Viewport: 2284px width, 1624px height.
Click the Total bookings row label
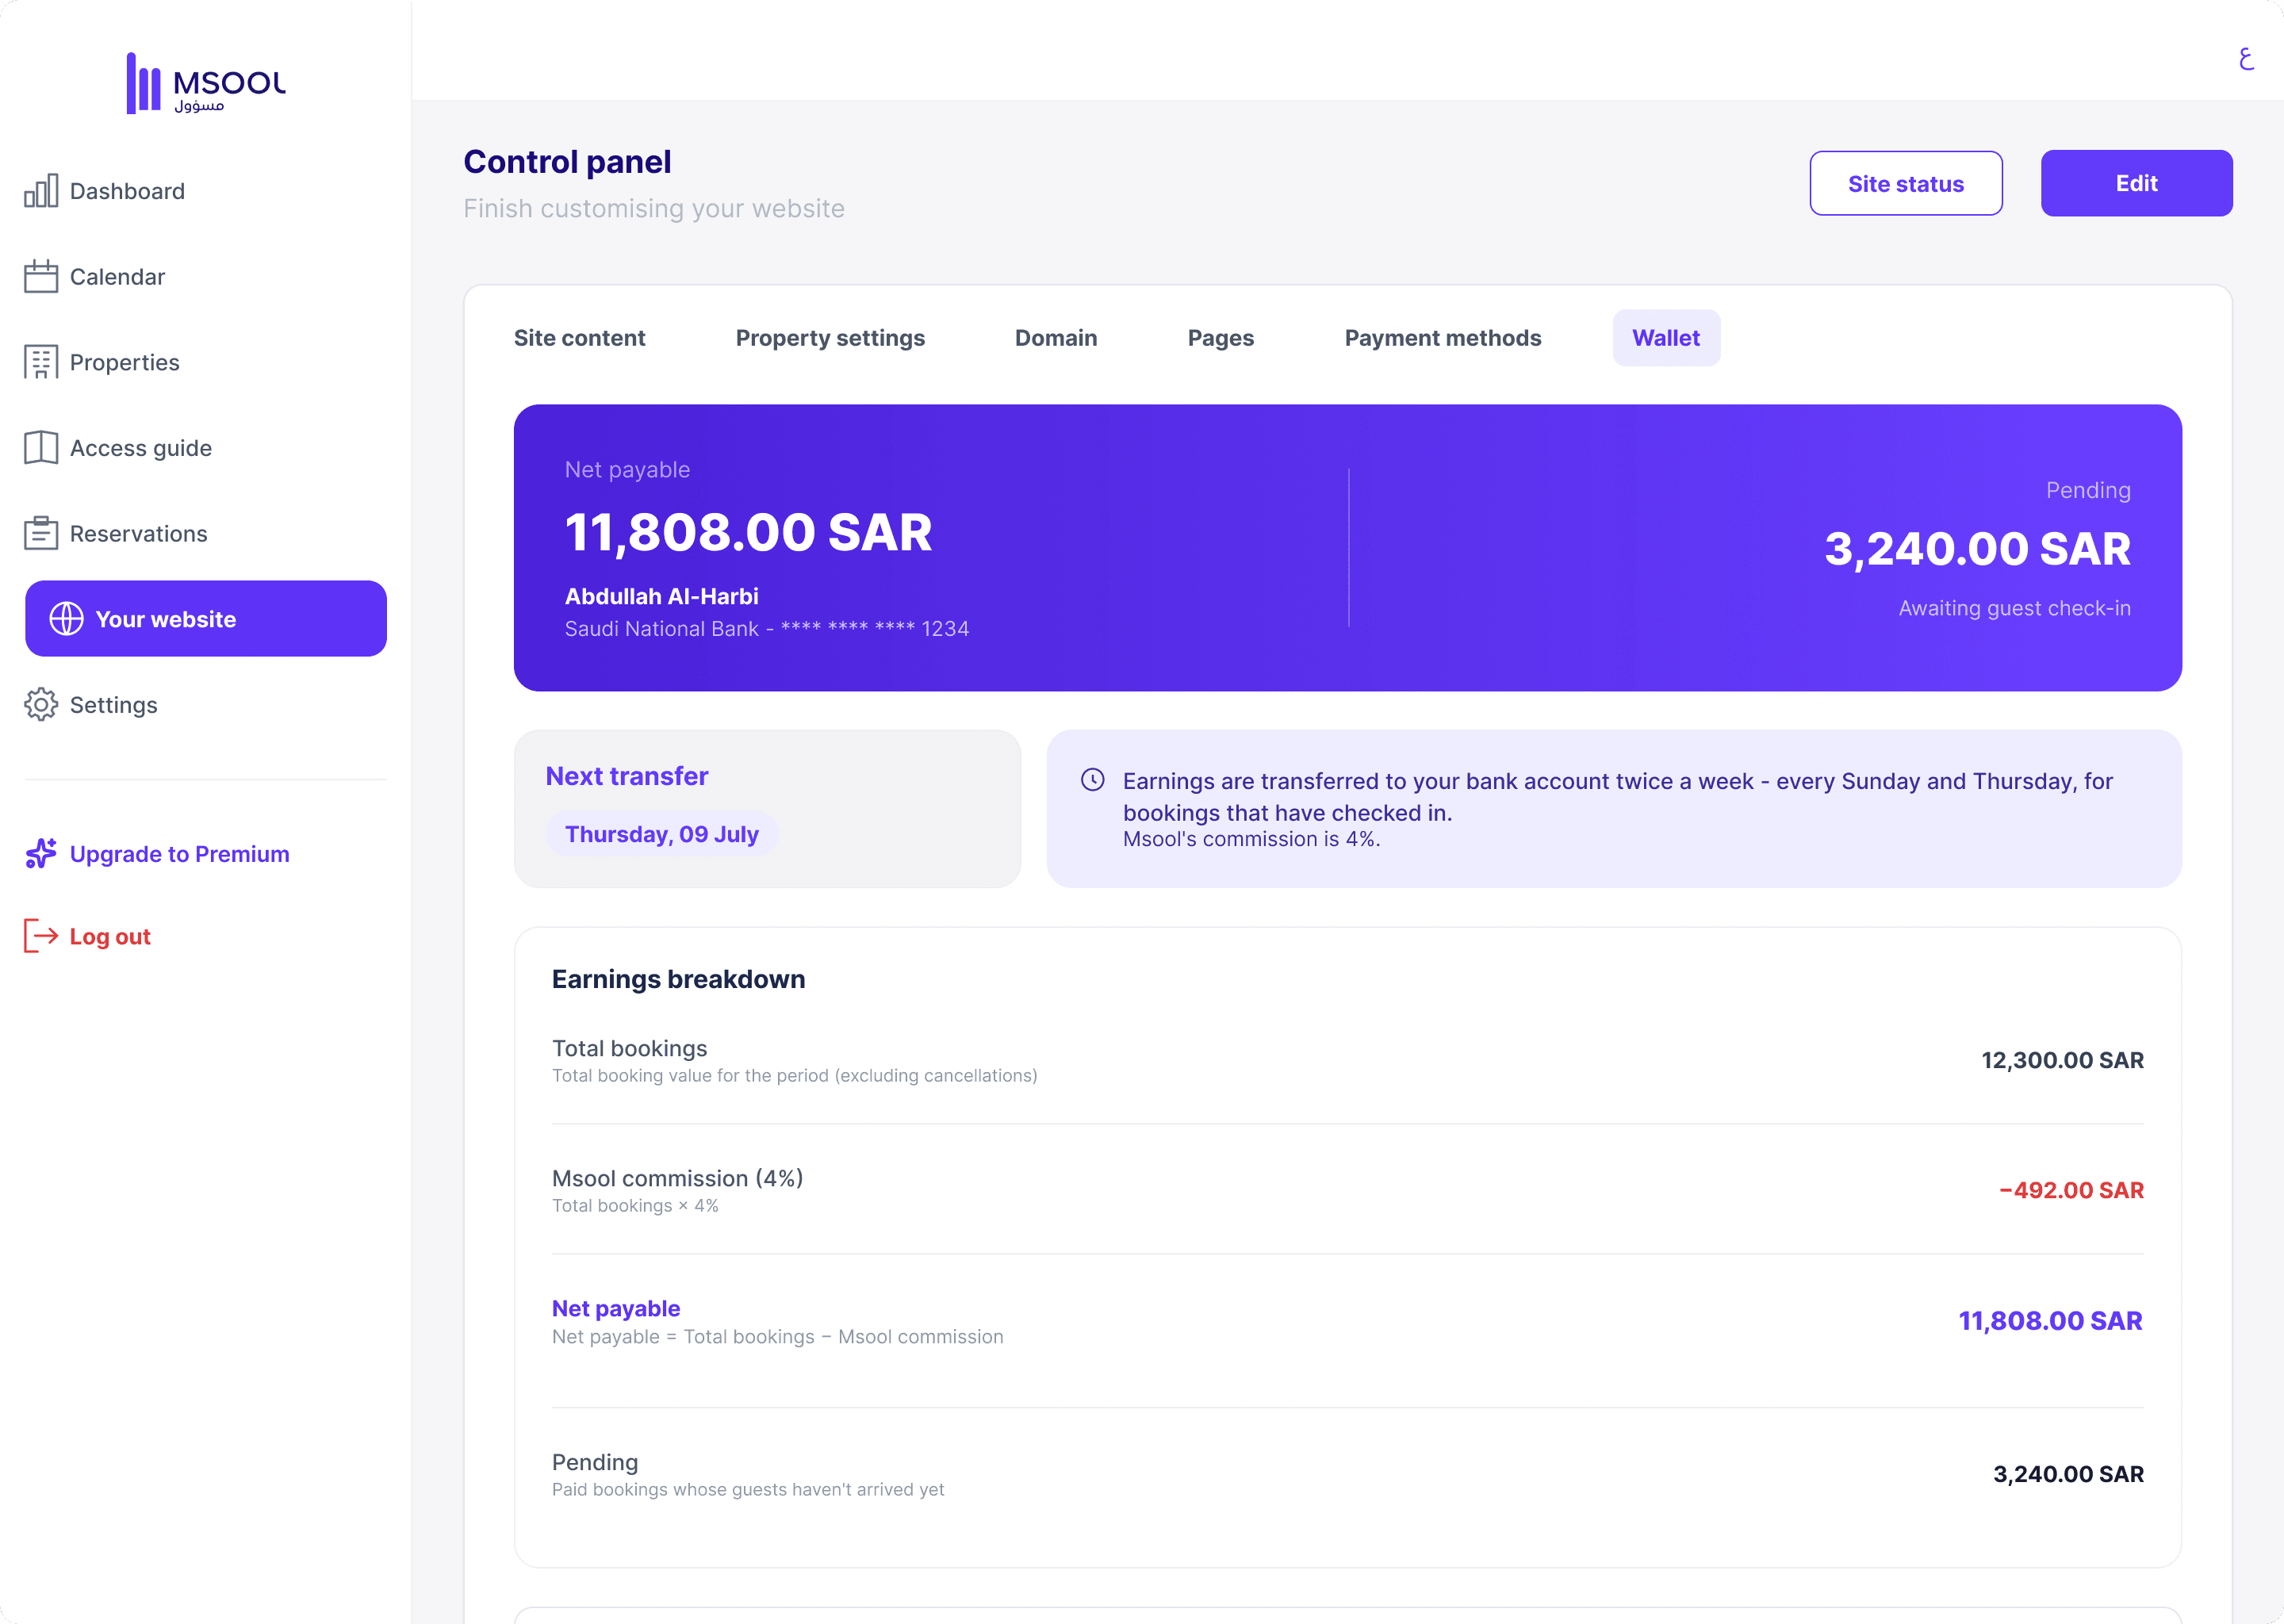[x=630, y=1048]
